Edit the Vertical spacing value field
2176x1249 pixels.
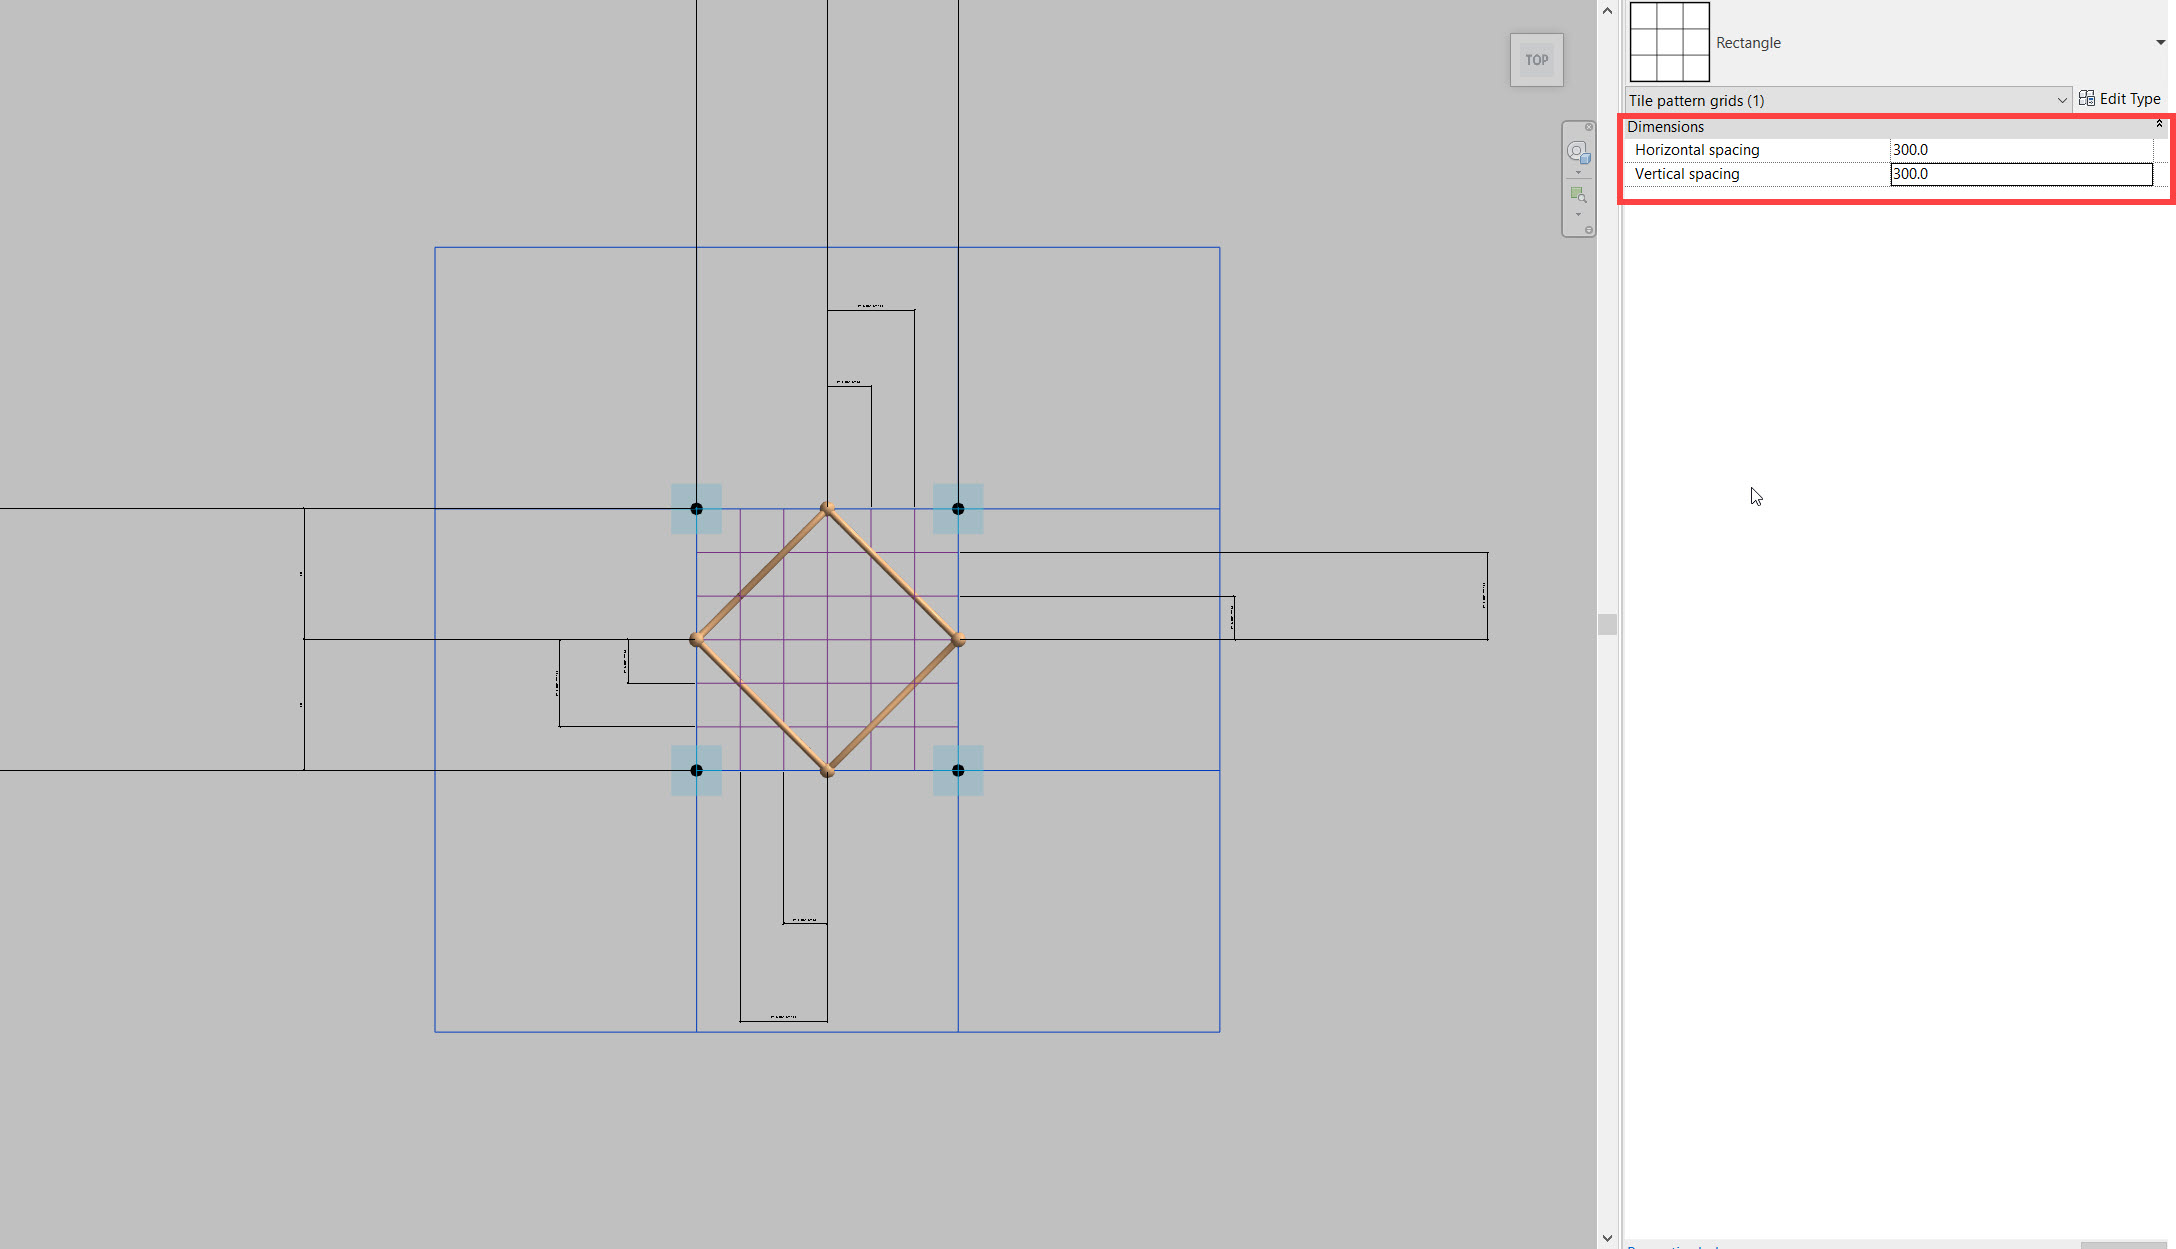coord(2020,174)
